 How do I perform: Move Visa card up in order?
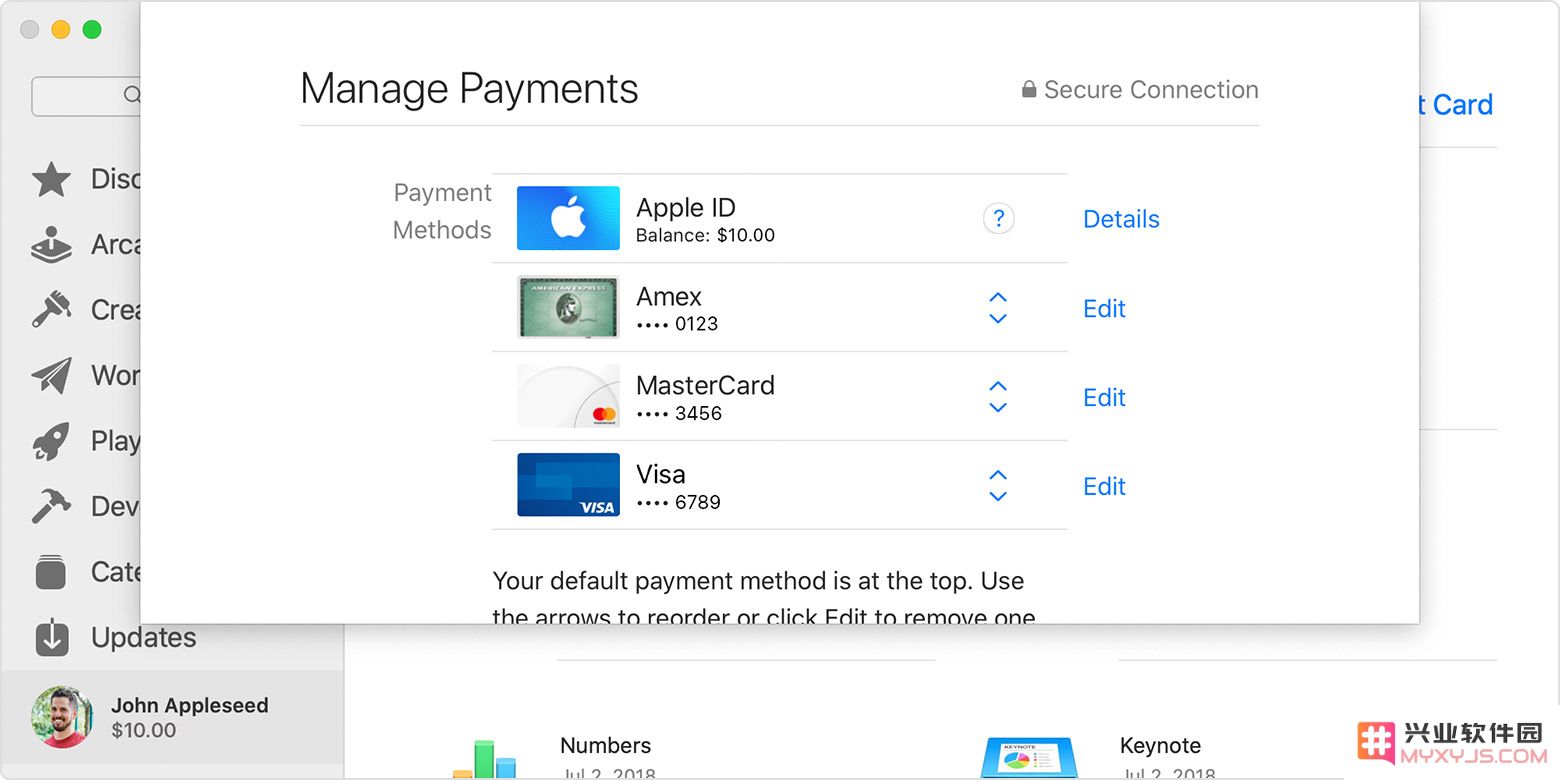point(998,476)
